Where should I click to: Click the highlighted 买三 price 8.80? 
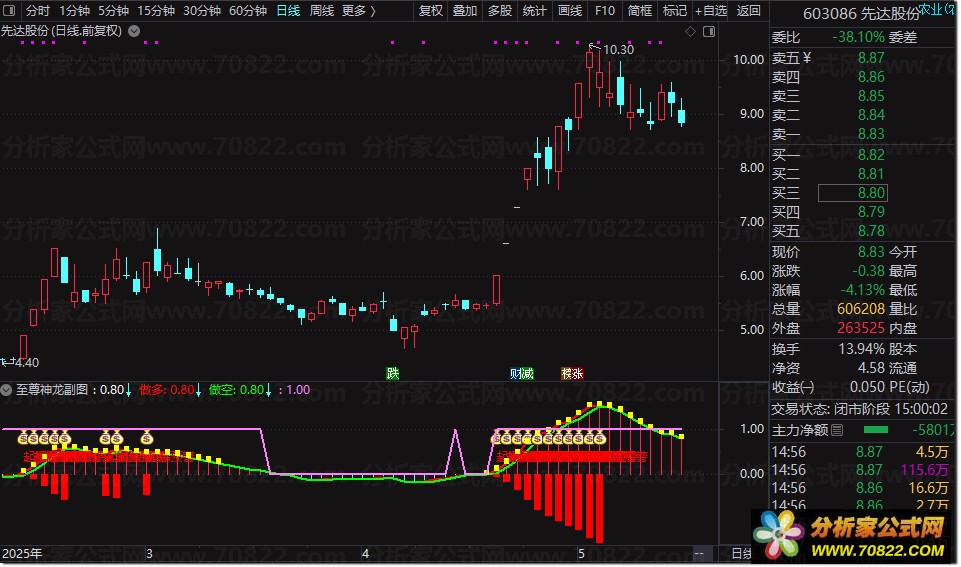click(x=853, y=193)
